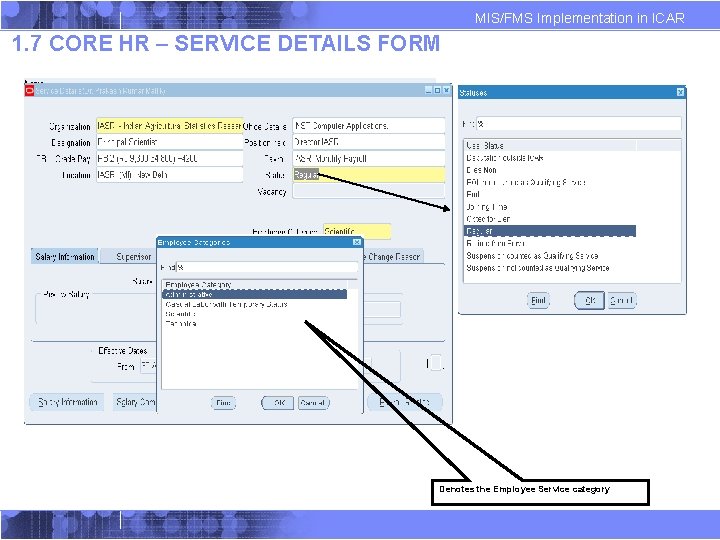Click the Salary Components button at bottom
This screenshot has height=540, width=720.
(x=135, y=402)
